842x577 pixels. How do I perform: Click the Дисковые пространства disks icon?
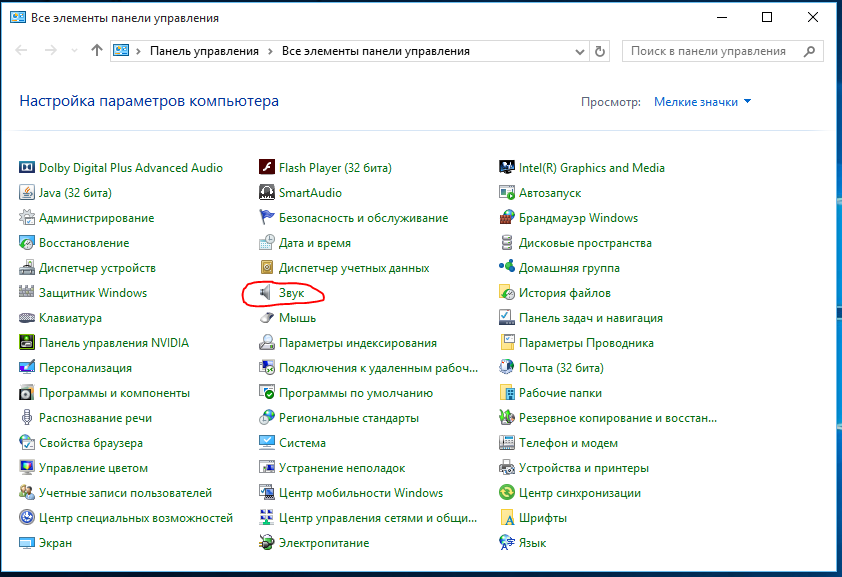point(507,243)
